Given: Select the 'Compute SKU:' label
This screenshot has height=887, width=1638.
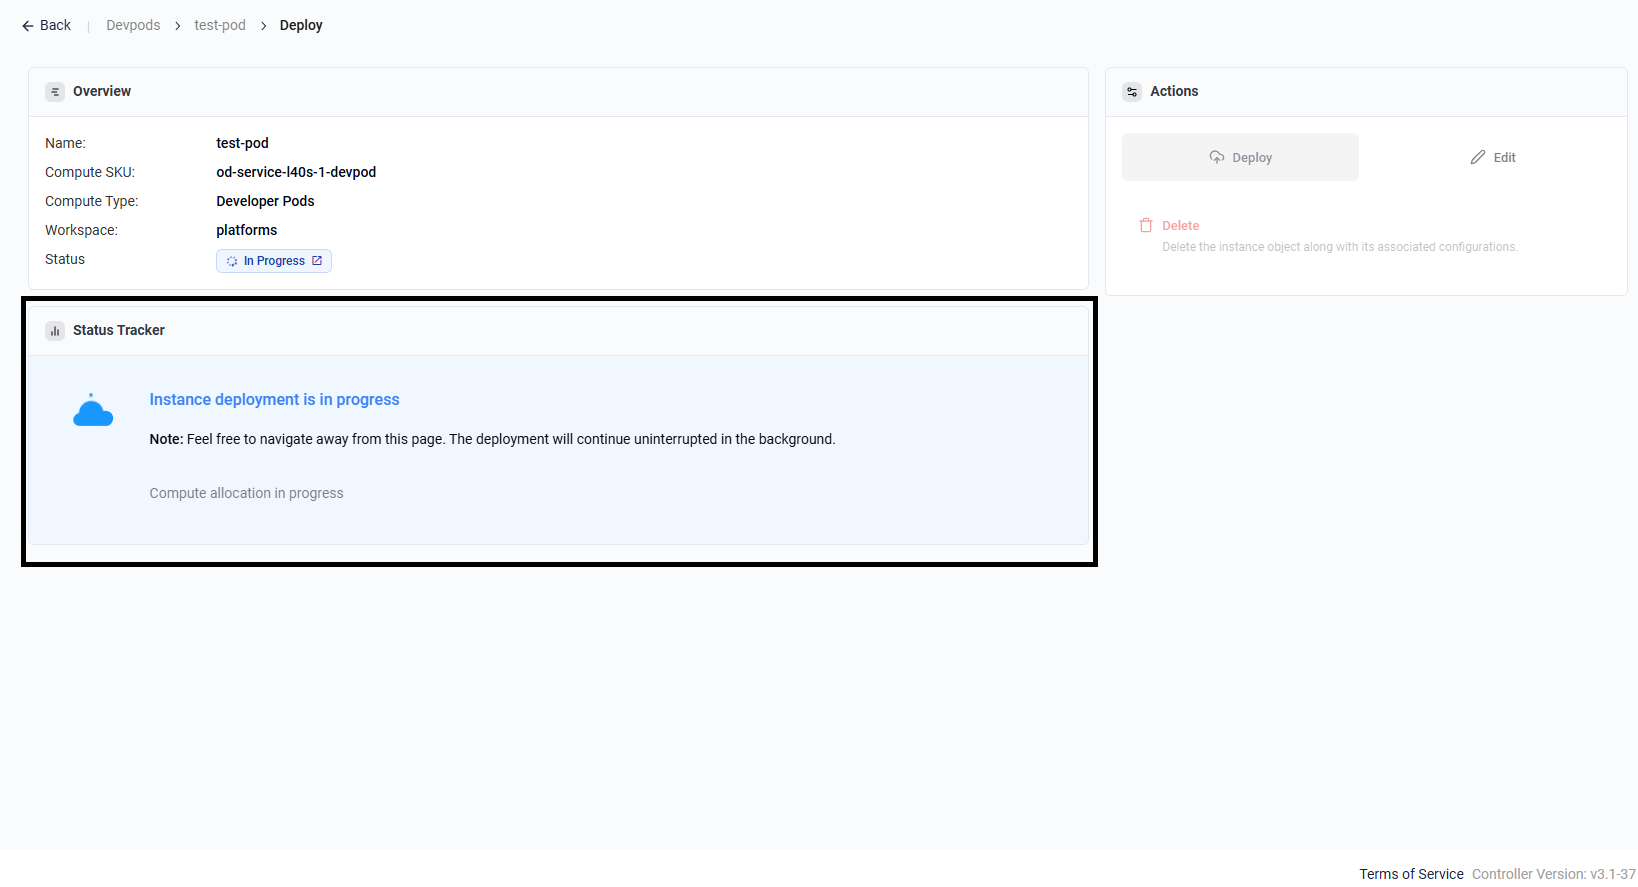Looking at the screenshot, I should pos(90,172).
